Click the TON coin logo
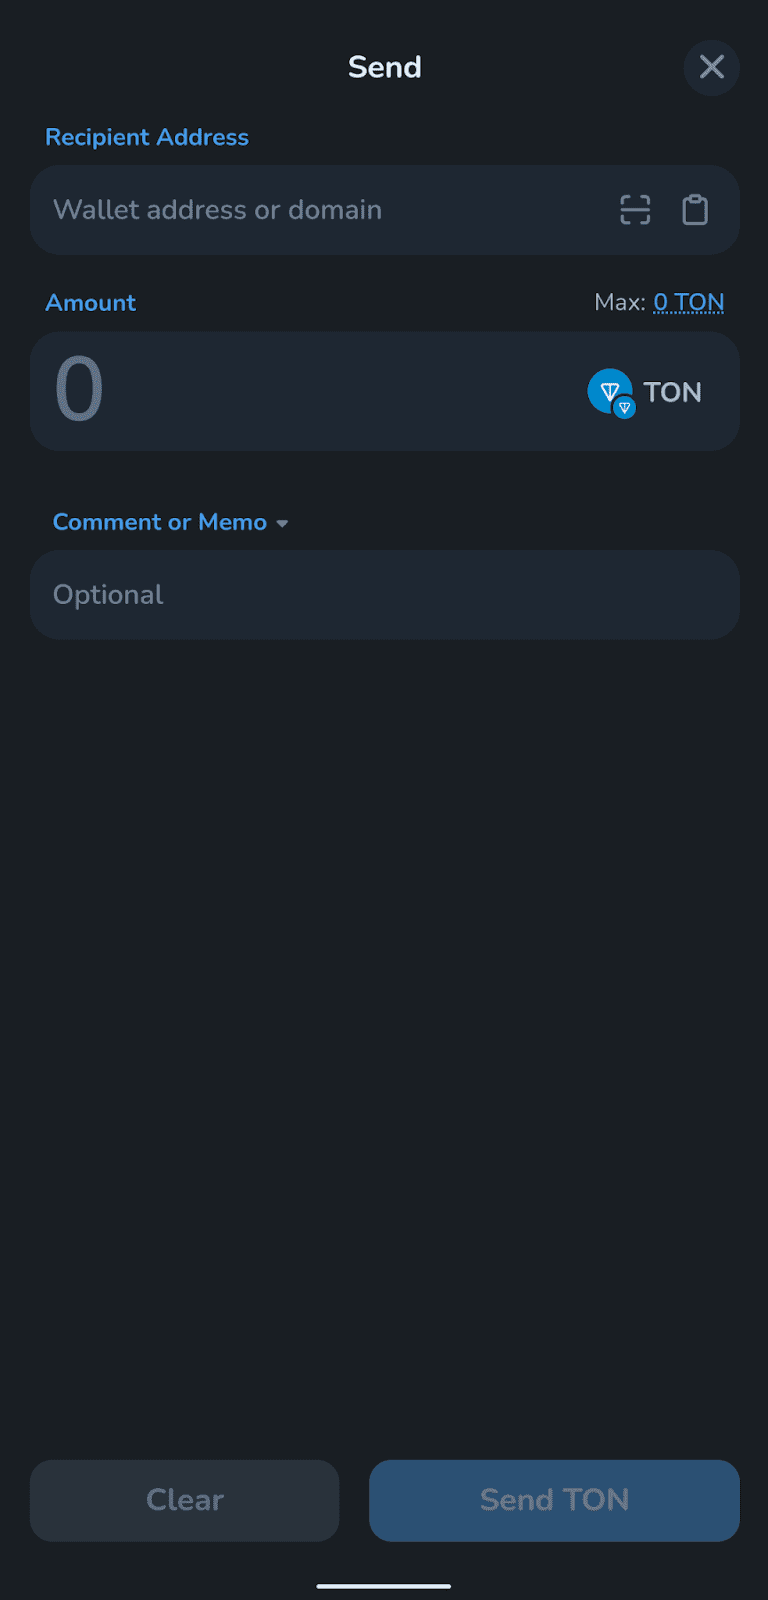 pos(607,388)
